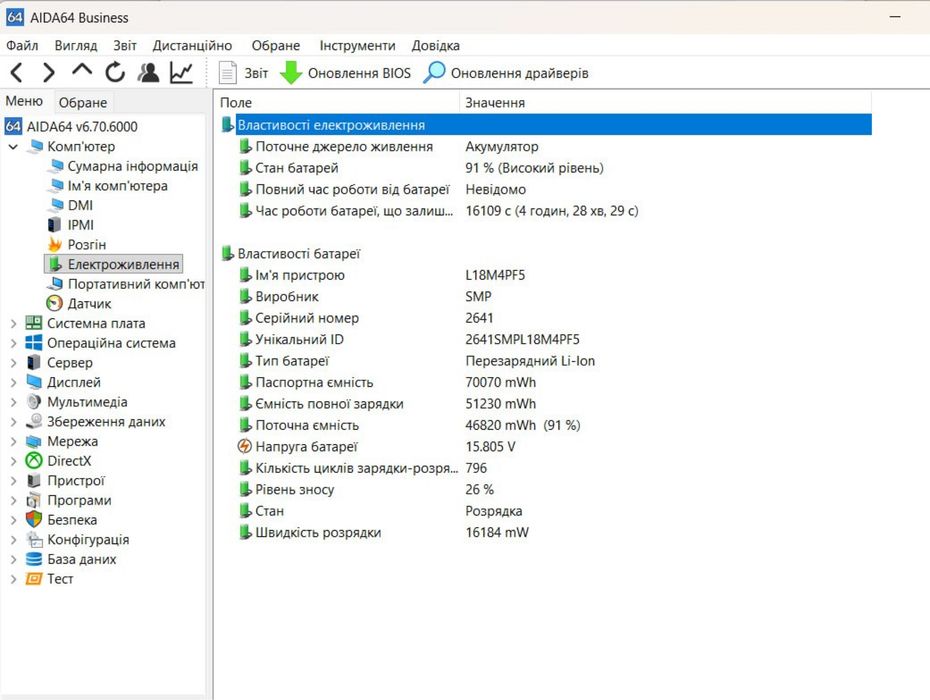Click the Дисплей monitor icon

[34, 382]
